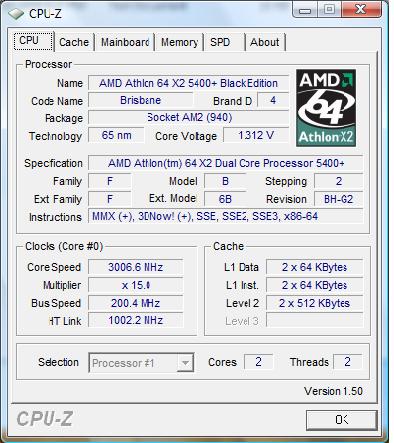Image resolution: width=394 pixels, height=443 pixels.
Task: Click the Ext. Model value 6B
Action: click(x=225, y=199)
